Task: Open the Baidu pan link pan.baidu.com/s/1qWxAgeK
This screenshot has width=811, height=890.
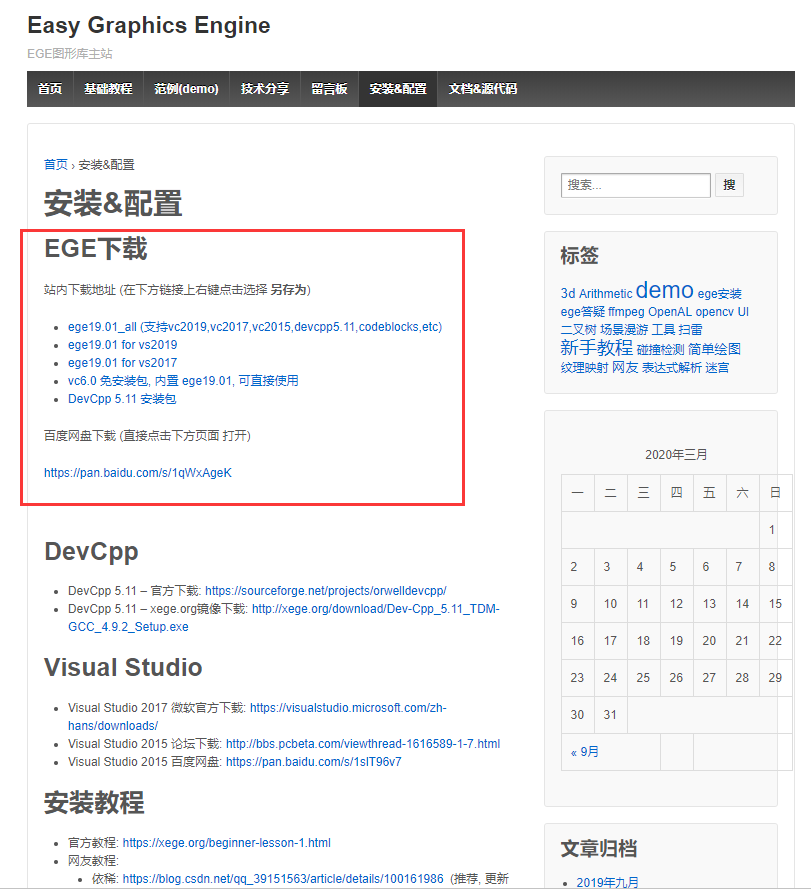Action: point(137,472)
